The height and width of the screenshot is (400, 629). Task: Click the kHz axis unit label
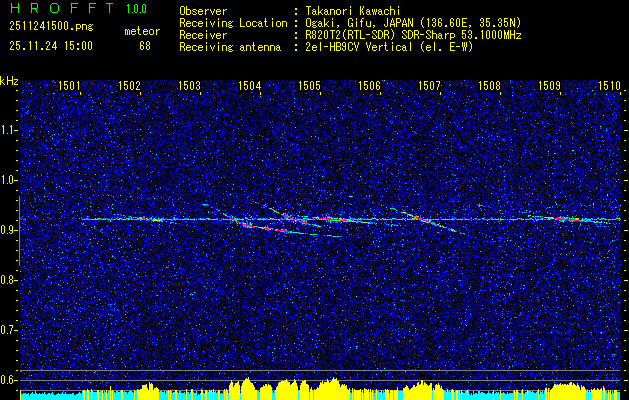point(9,81)
